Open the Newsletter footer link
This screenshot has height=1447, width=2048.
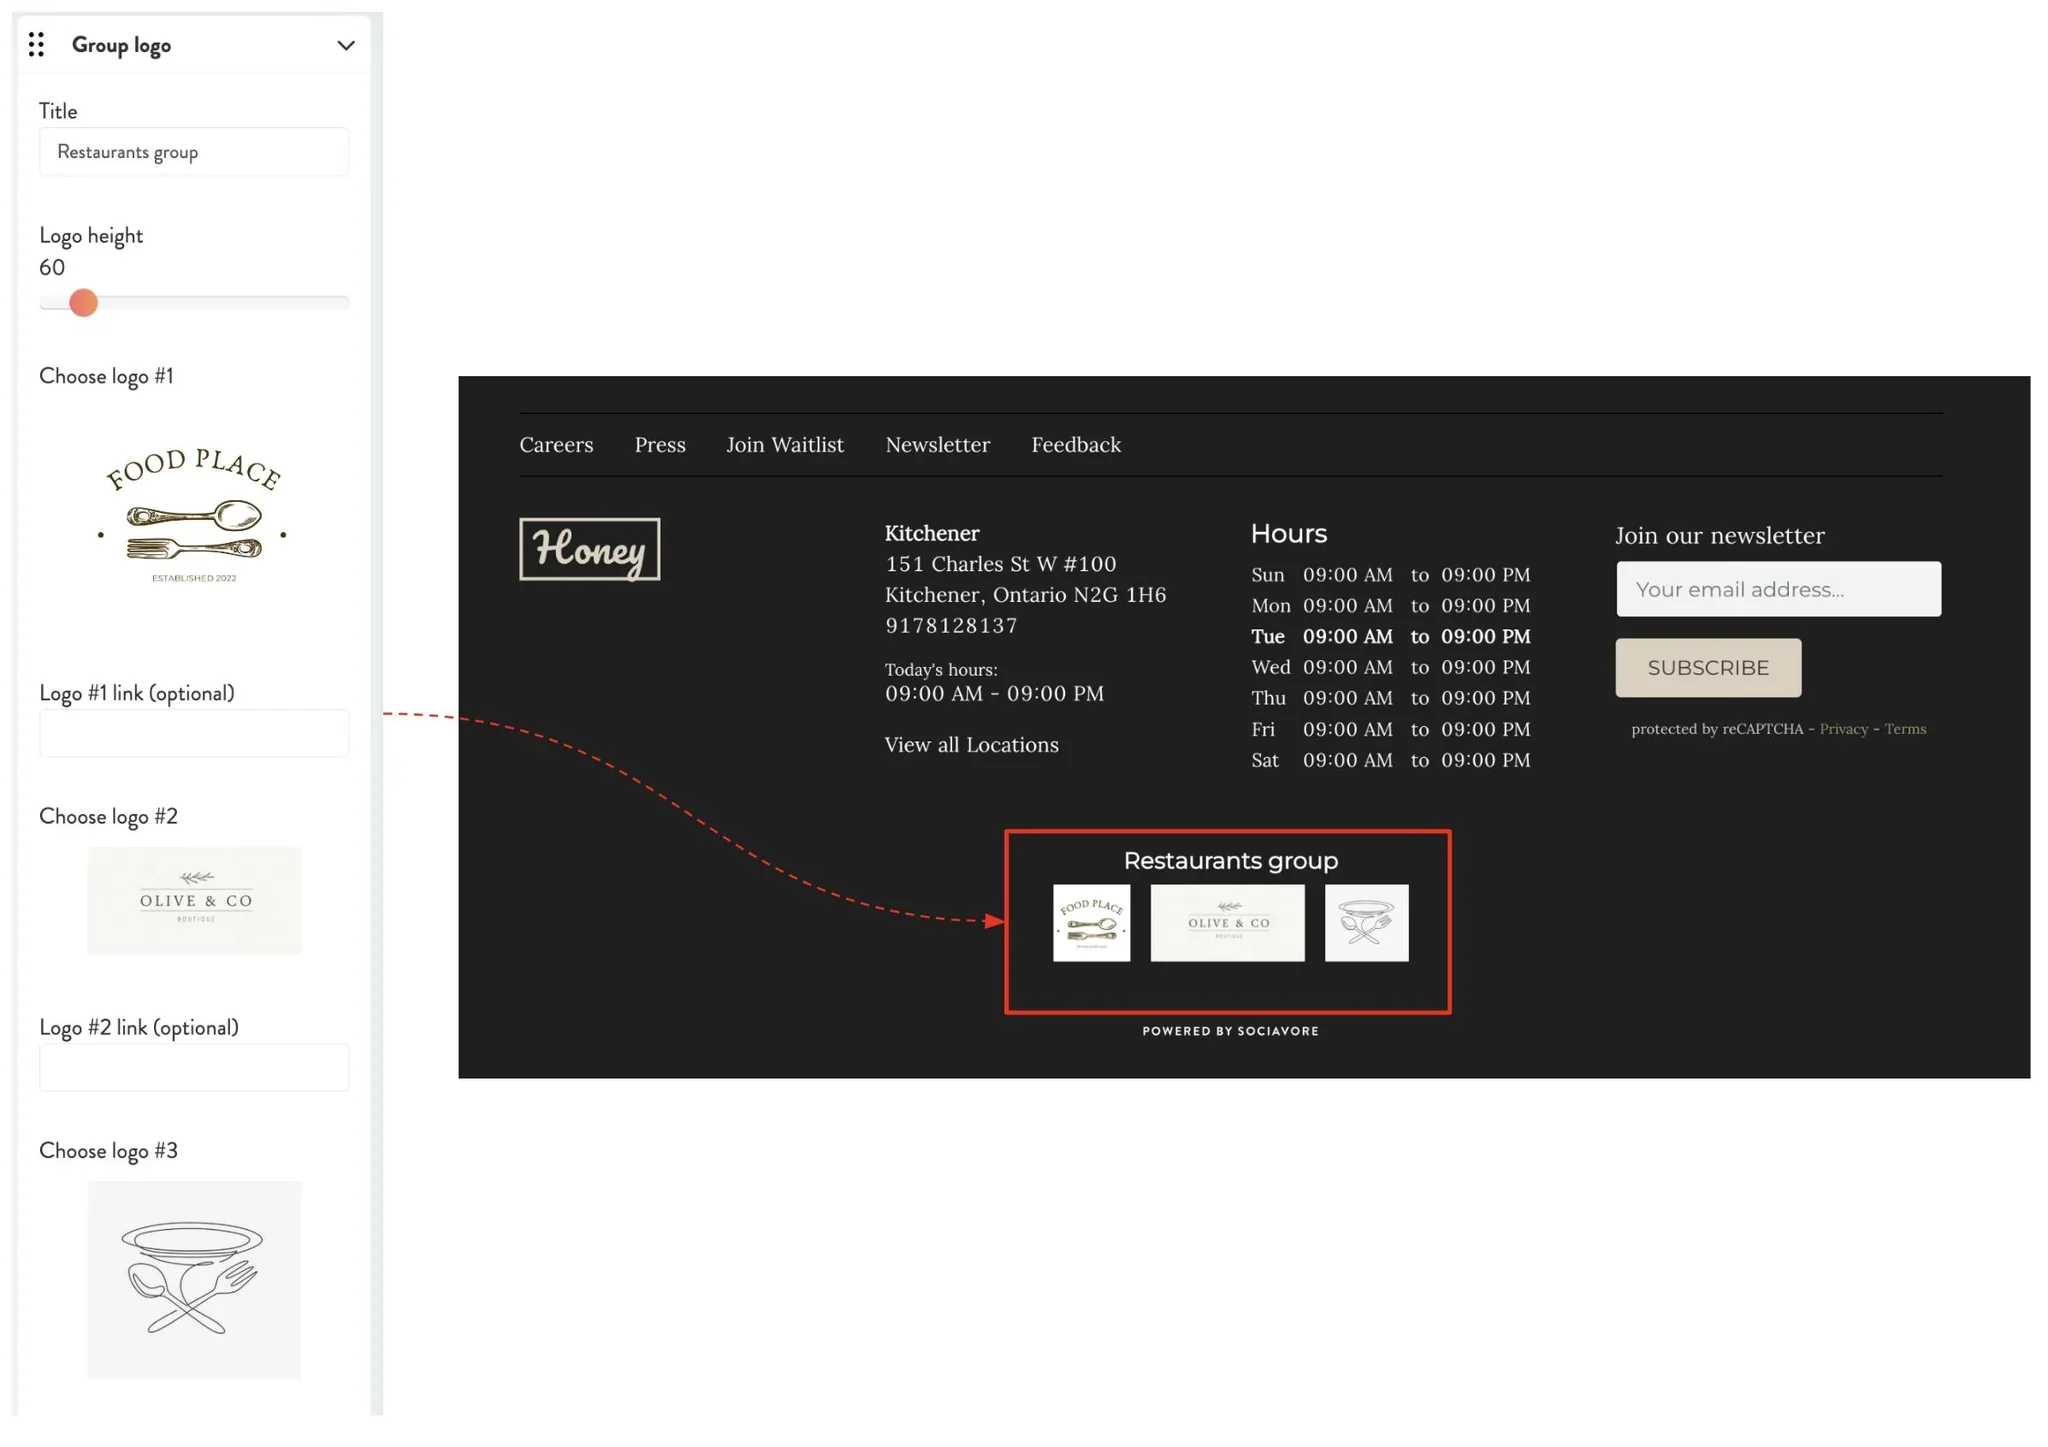(938, 445)
